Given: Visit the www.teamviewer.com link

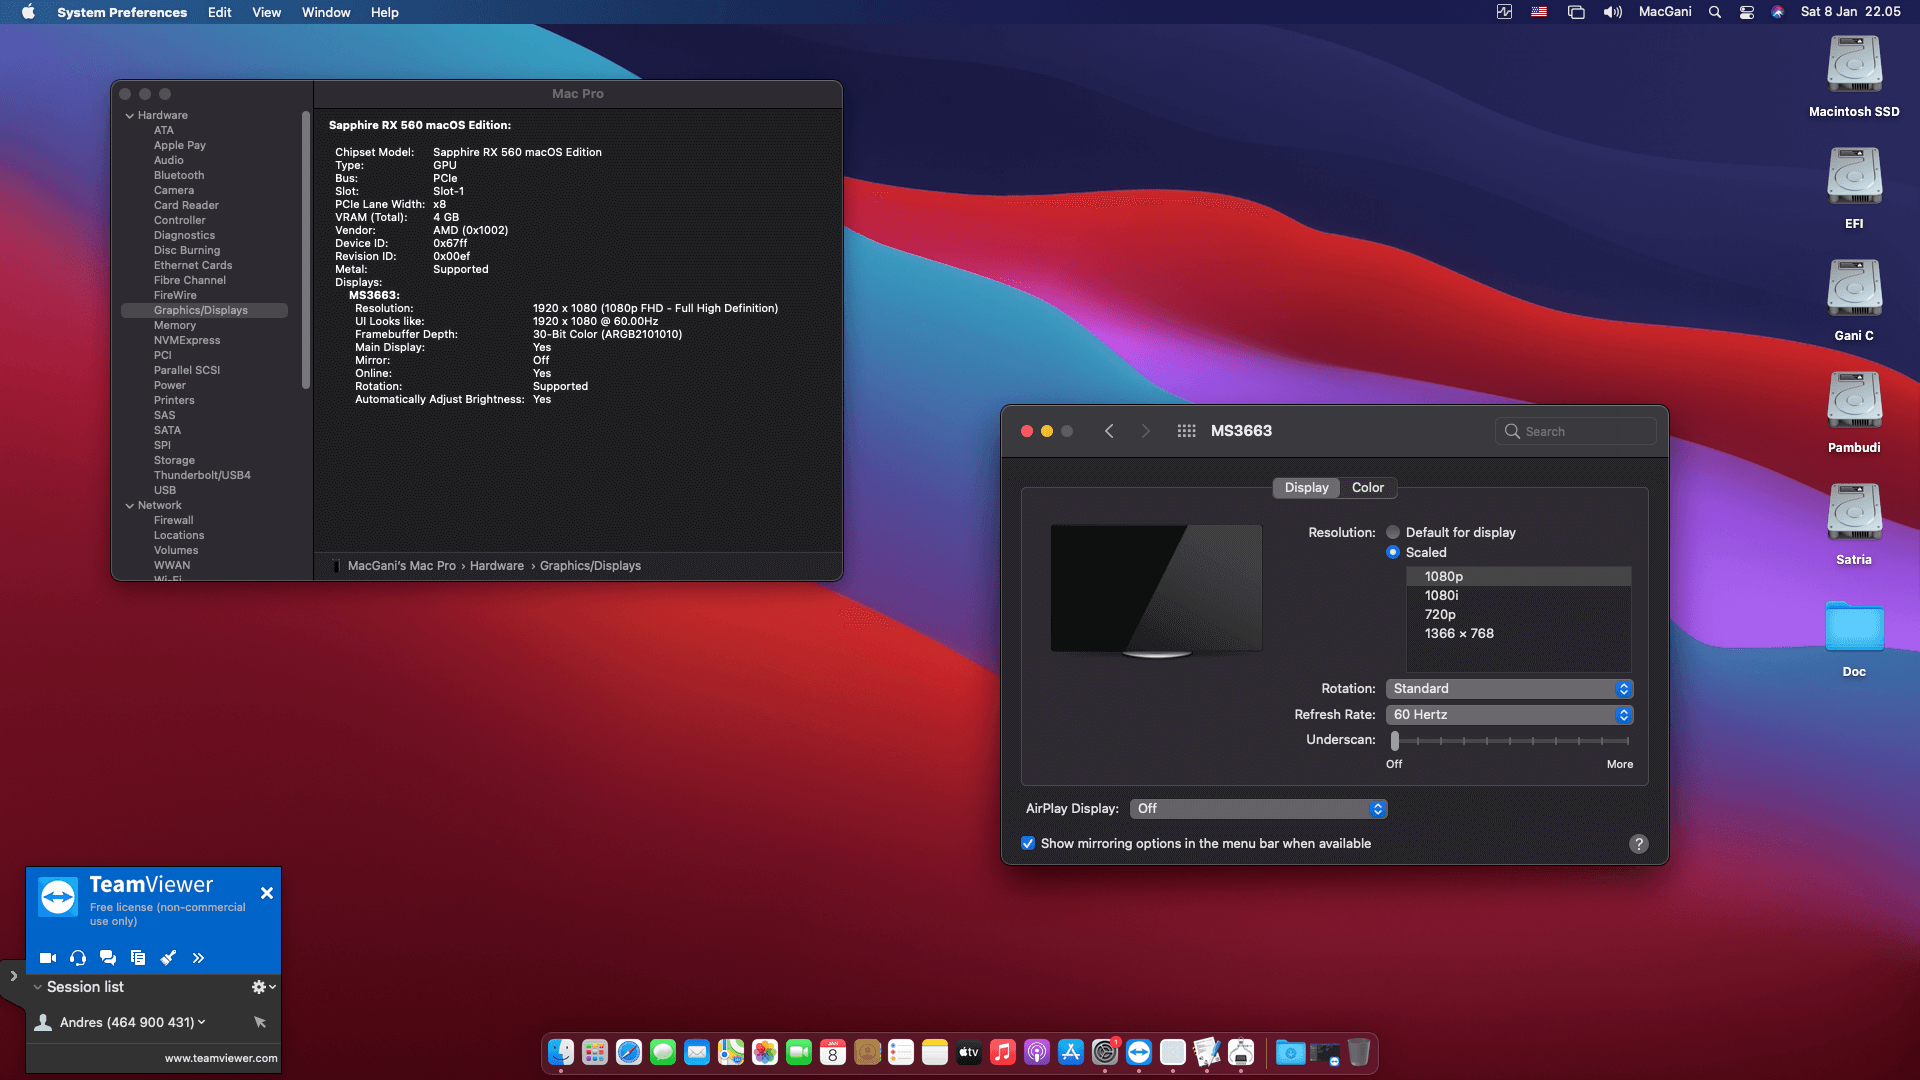Looking at the screenshot, I should pyautogui.click(x=220, y=1057).
